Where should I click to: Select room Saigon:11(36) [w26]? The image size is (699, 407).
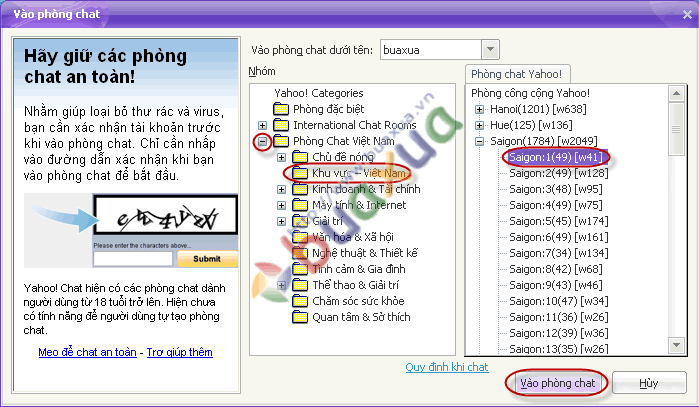[x=559, y=317]
